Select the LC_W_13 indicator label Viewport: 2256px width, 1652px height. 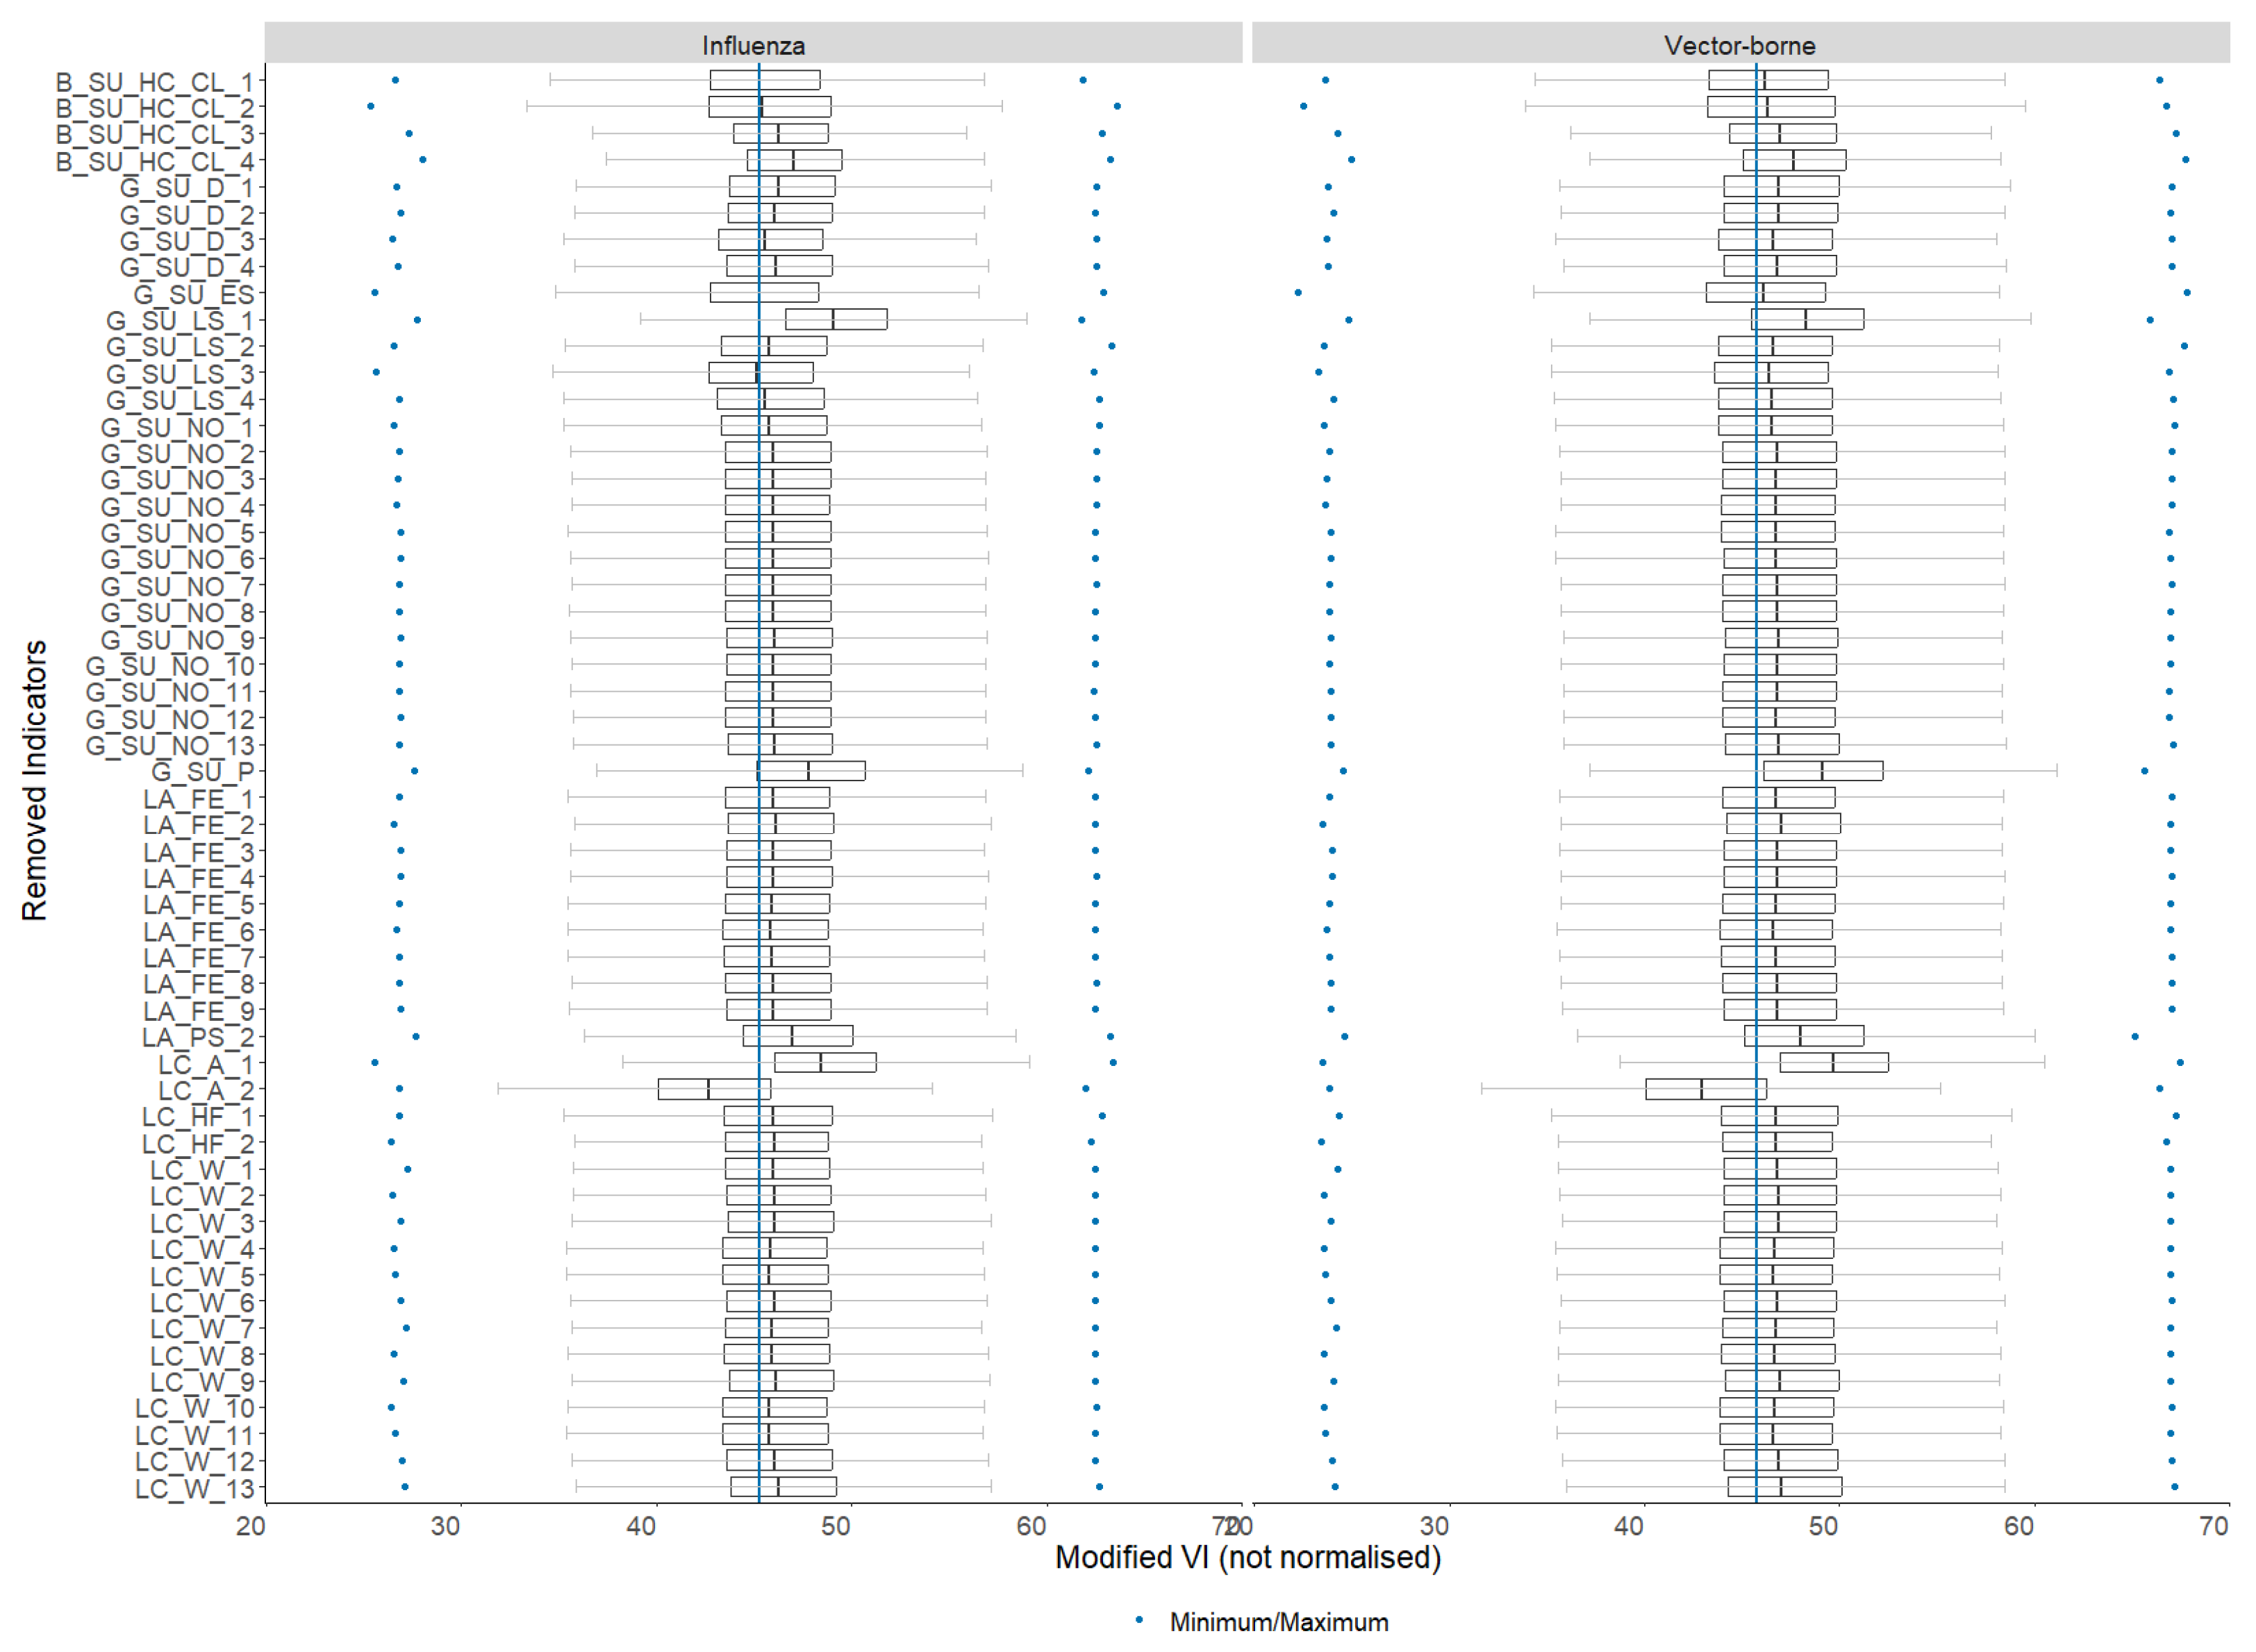pyautogui.click(x=195, y=1488)
